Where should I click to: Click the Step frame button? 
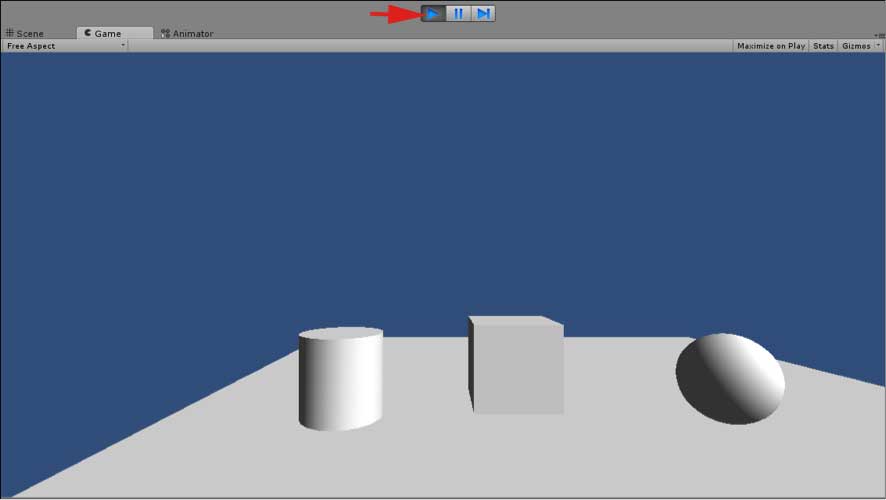(x=483, y=14)
